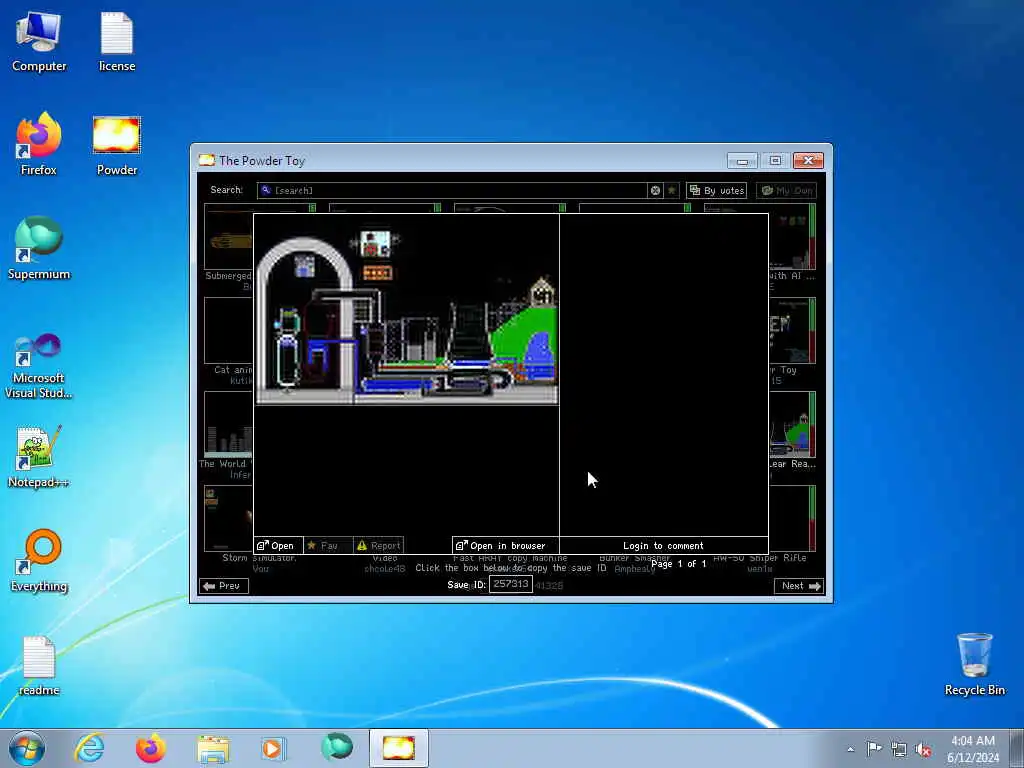Viewport: 1024px width, 768px height.
Task: Select the Supermium desktop shortcut
Action: tap(39, 249)
